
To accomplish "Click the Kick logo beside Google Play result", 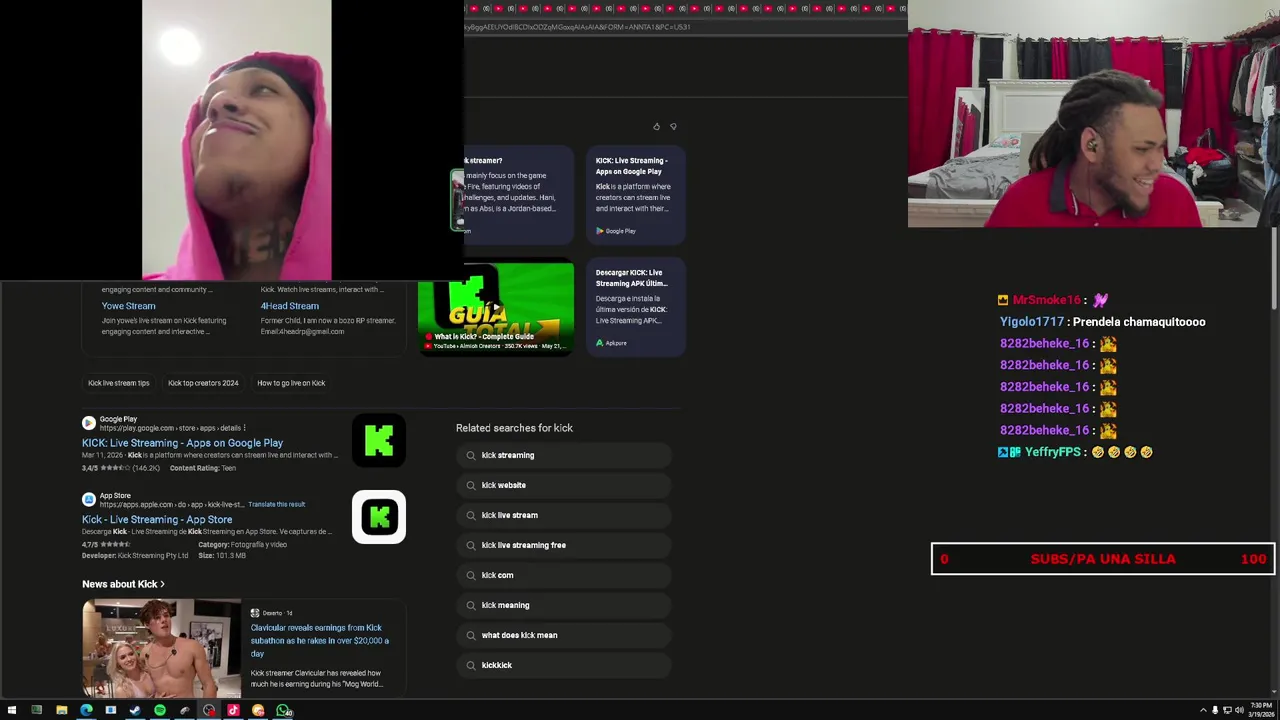I will point(379,440).
